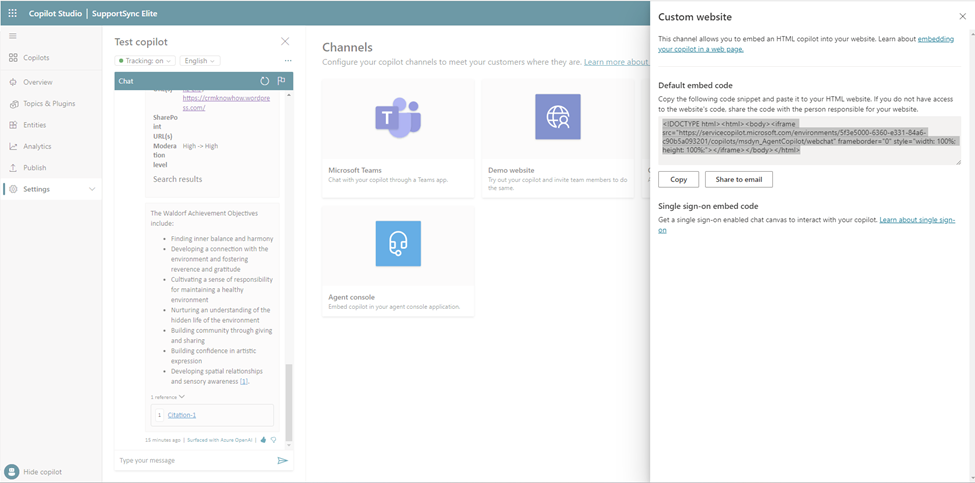975x483 pixels.
Task: Close the Test copilot panel
Action: (285, 42)
